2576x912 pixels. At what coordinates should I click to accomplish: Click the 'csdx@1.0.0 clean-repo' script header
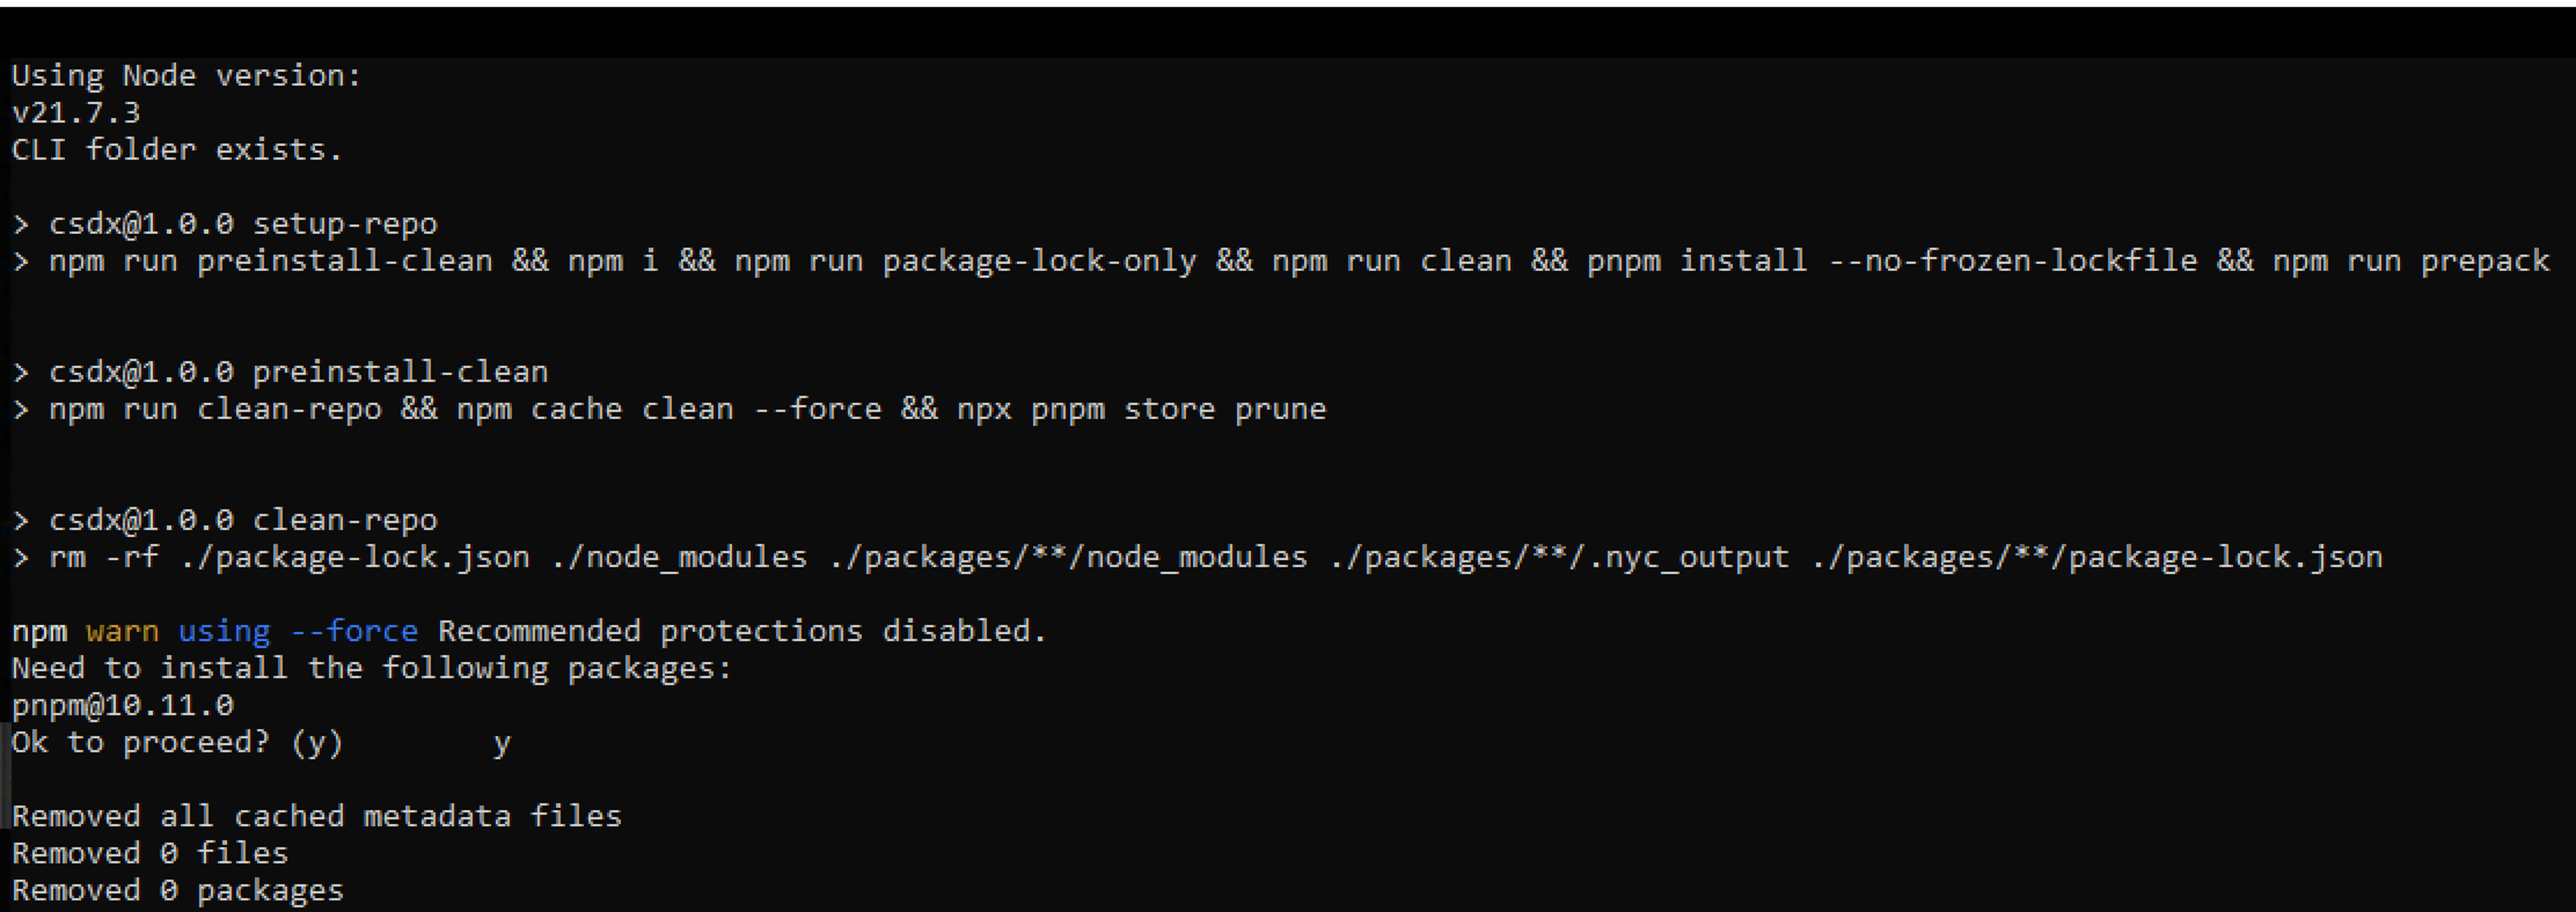(243, 519)
